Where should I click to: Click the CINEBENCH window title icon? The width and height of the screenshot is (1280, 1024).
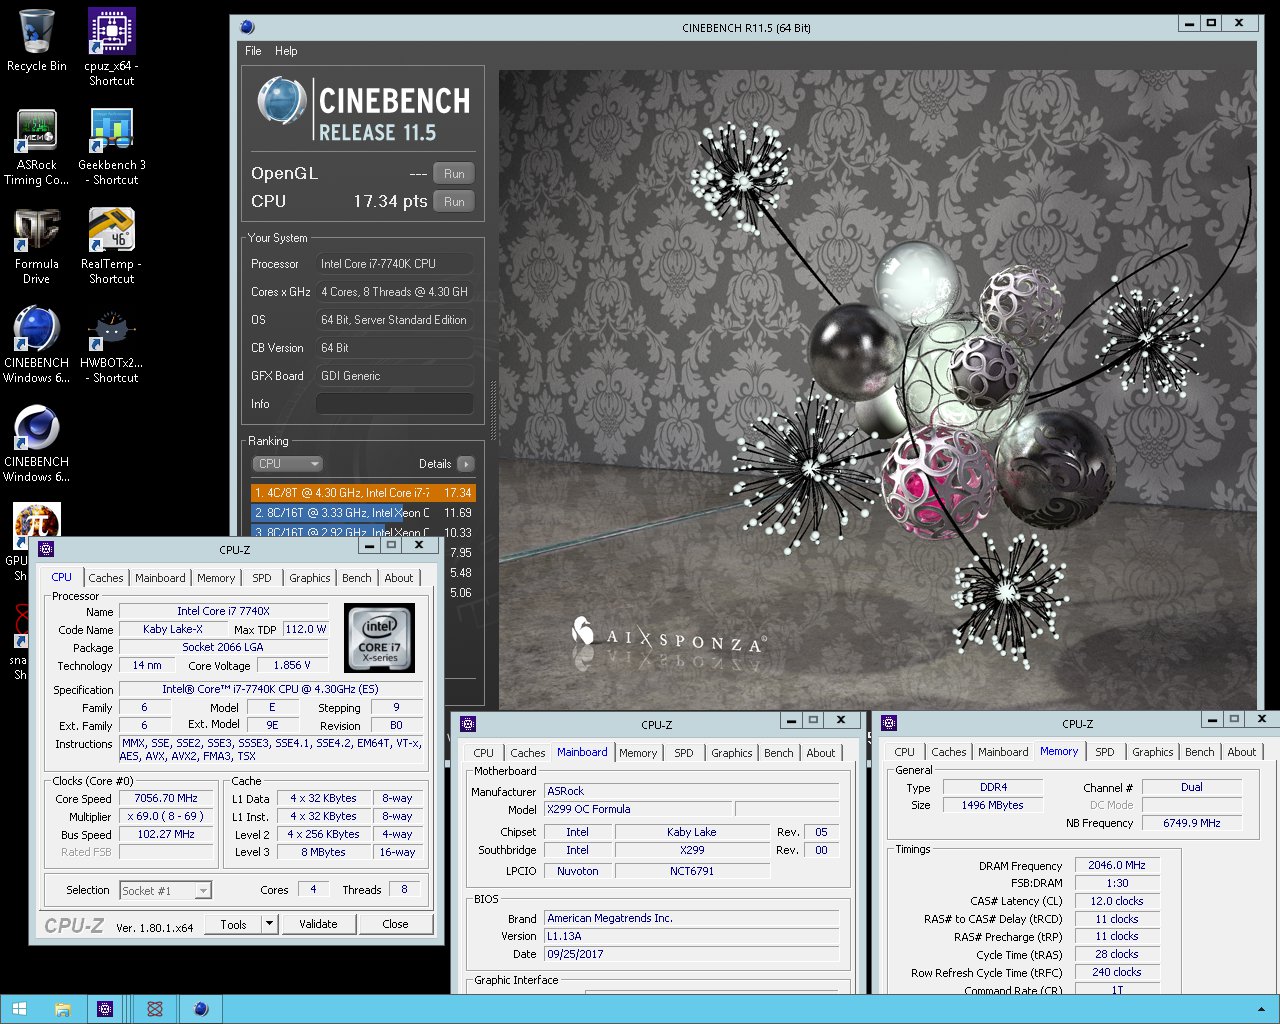[247, 27]
